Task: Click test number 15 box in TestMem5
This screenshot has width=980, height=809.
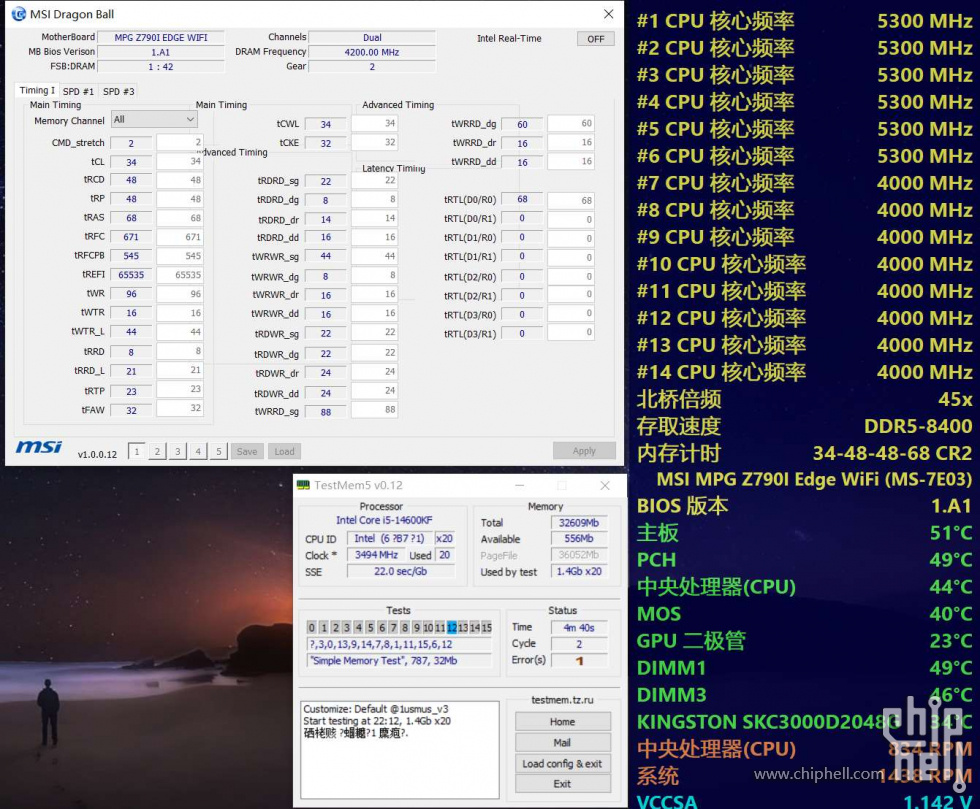Action: click(x=487, y=627)
